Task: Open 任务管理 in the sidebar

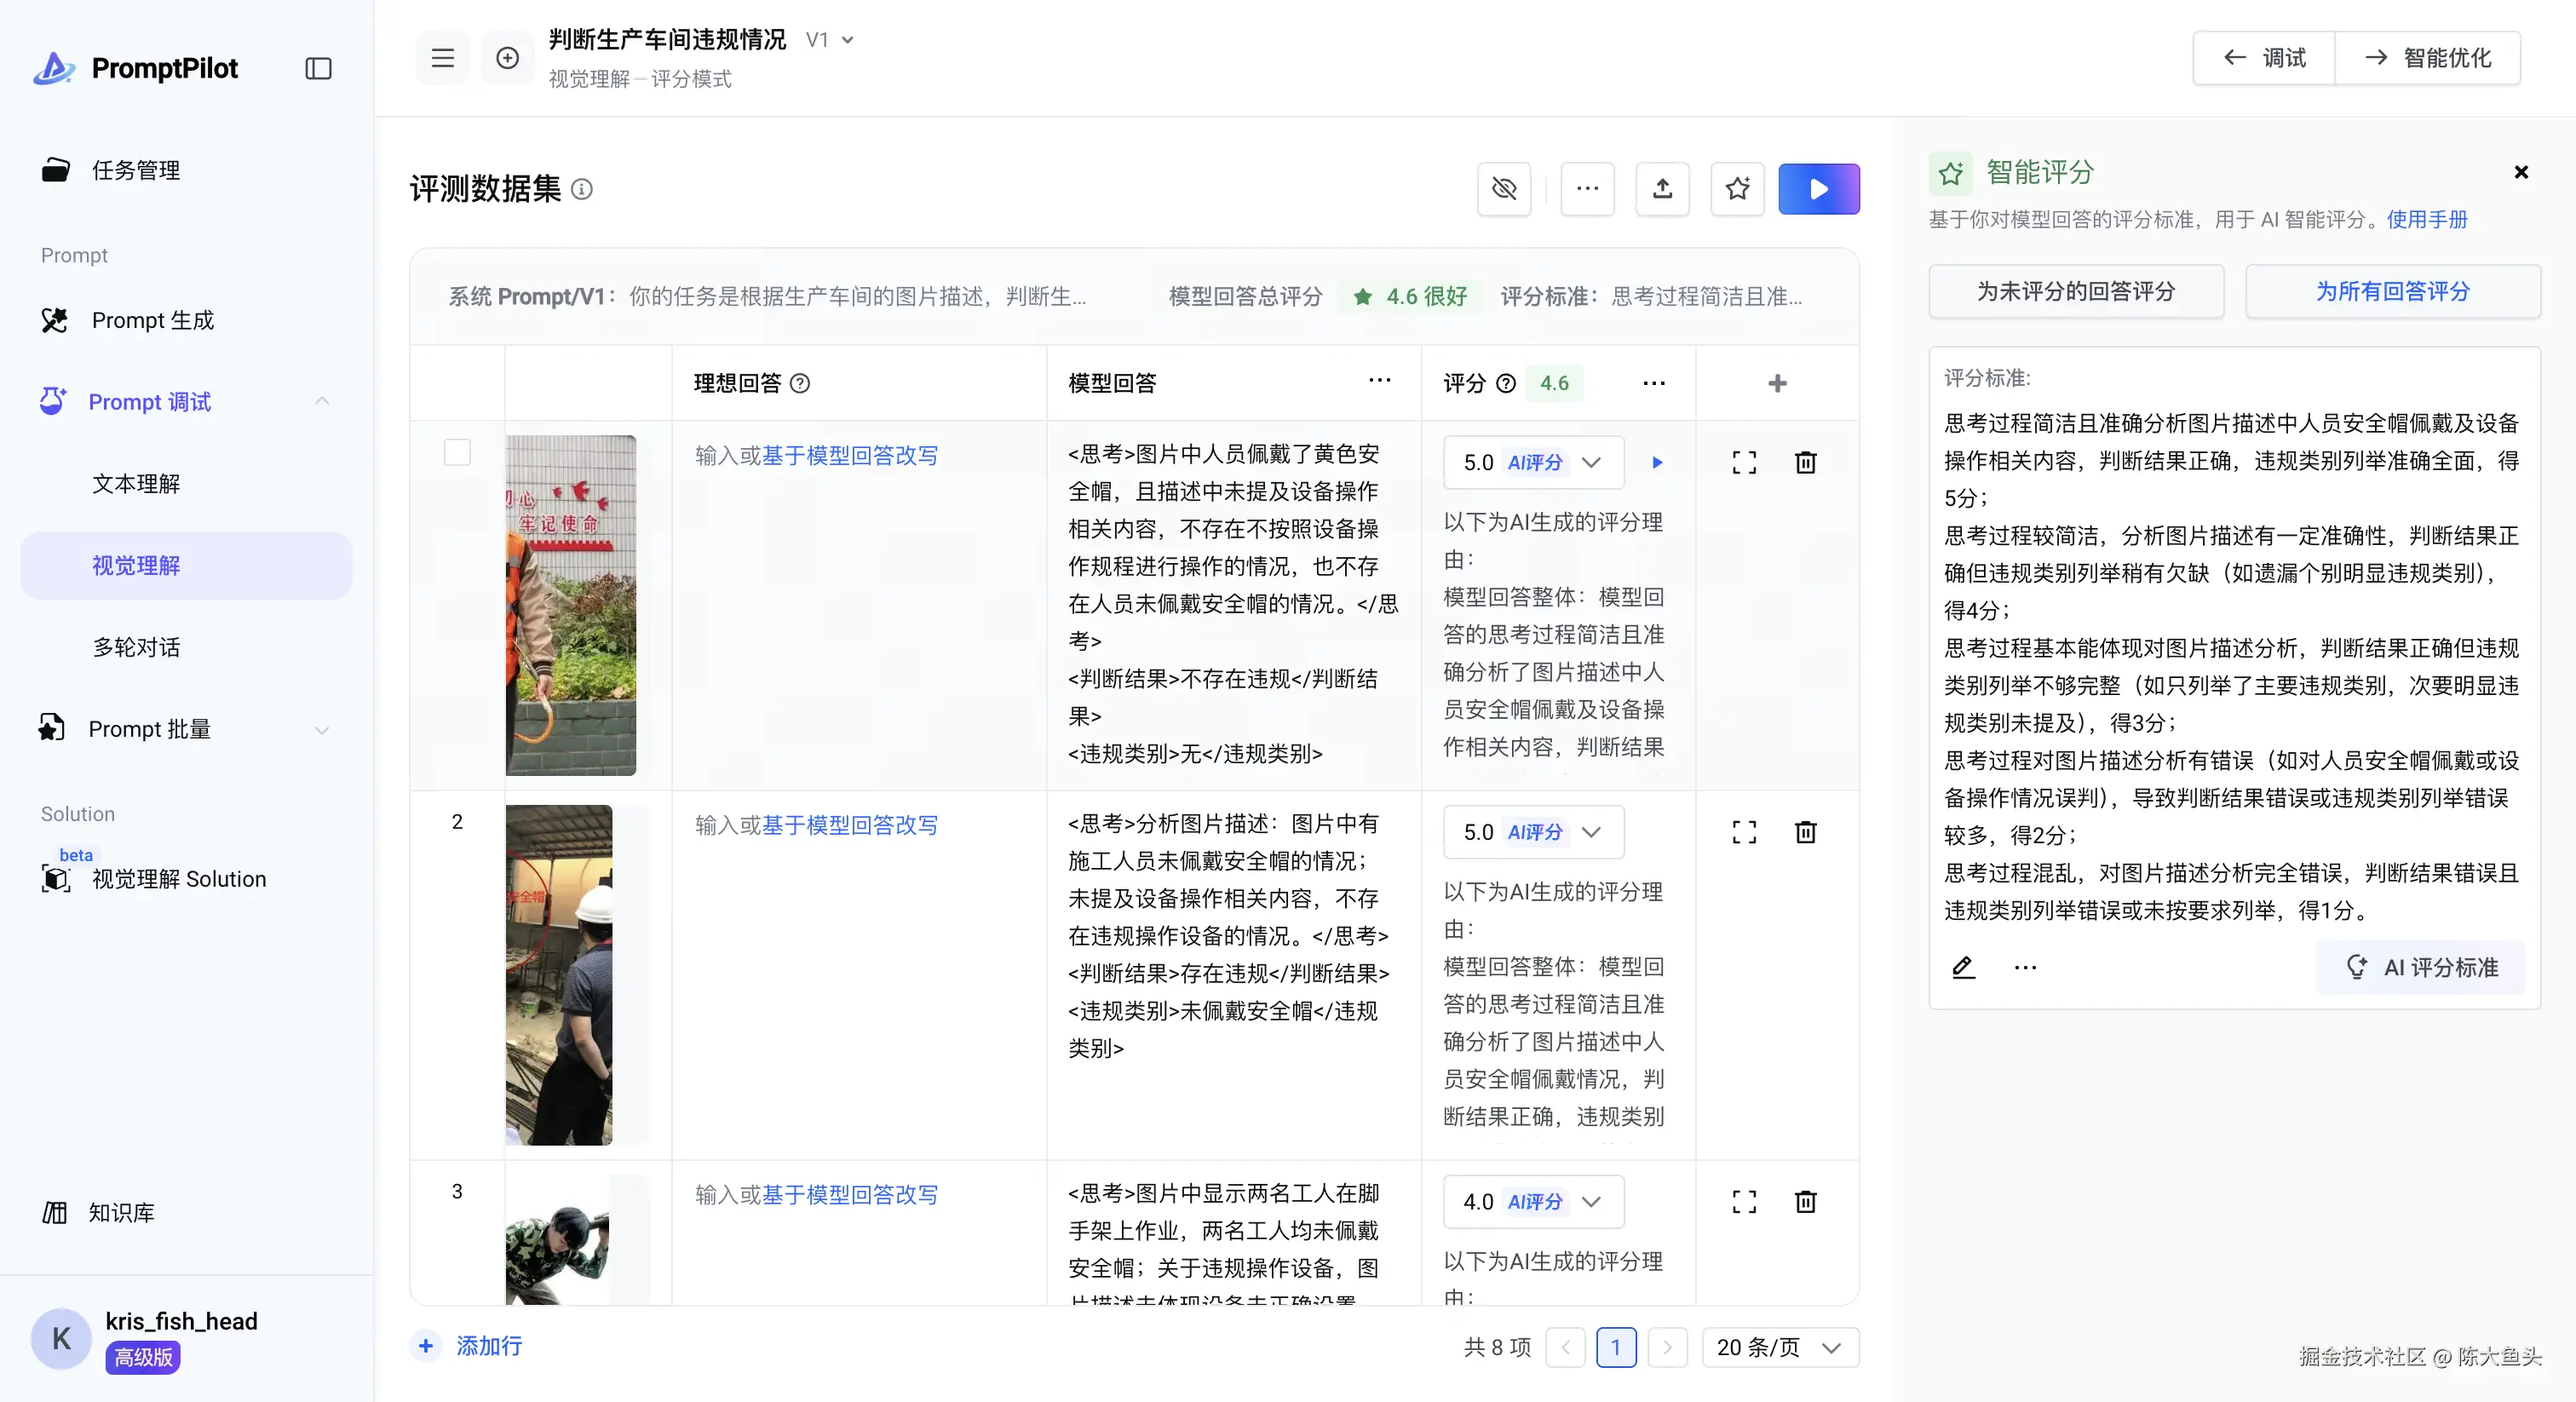Action: tap(136, 170)
